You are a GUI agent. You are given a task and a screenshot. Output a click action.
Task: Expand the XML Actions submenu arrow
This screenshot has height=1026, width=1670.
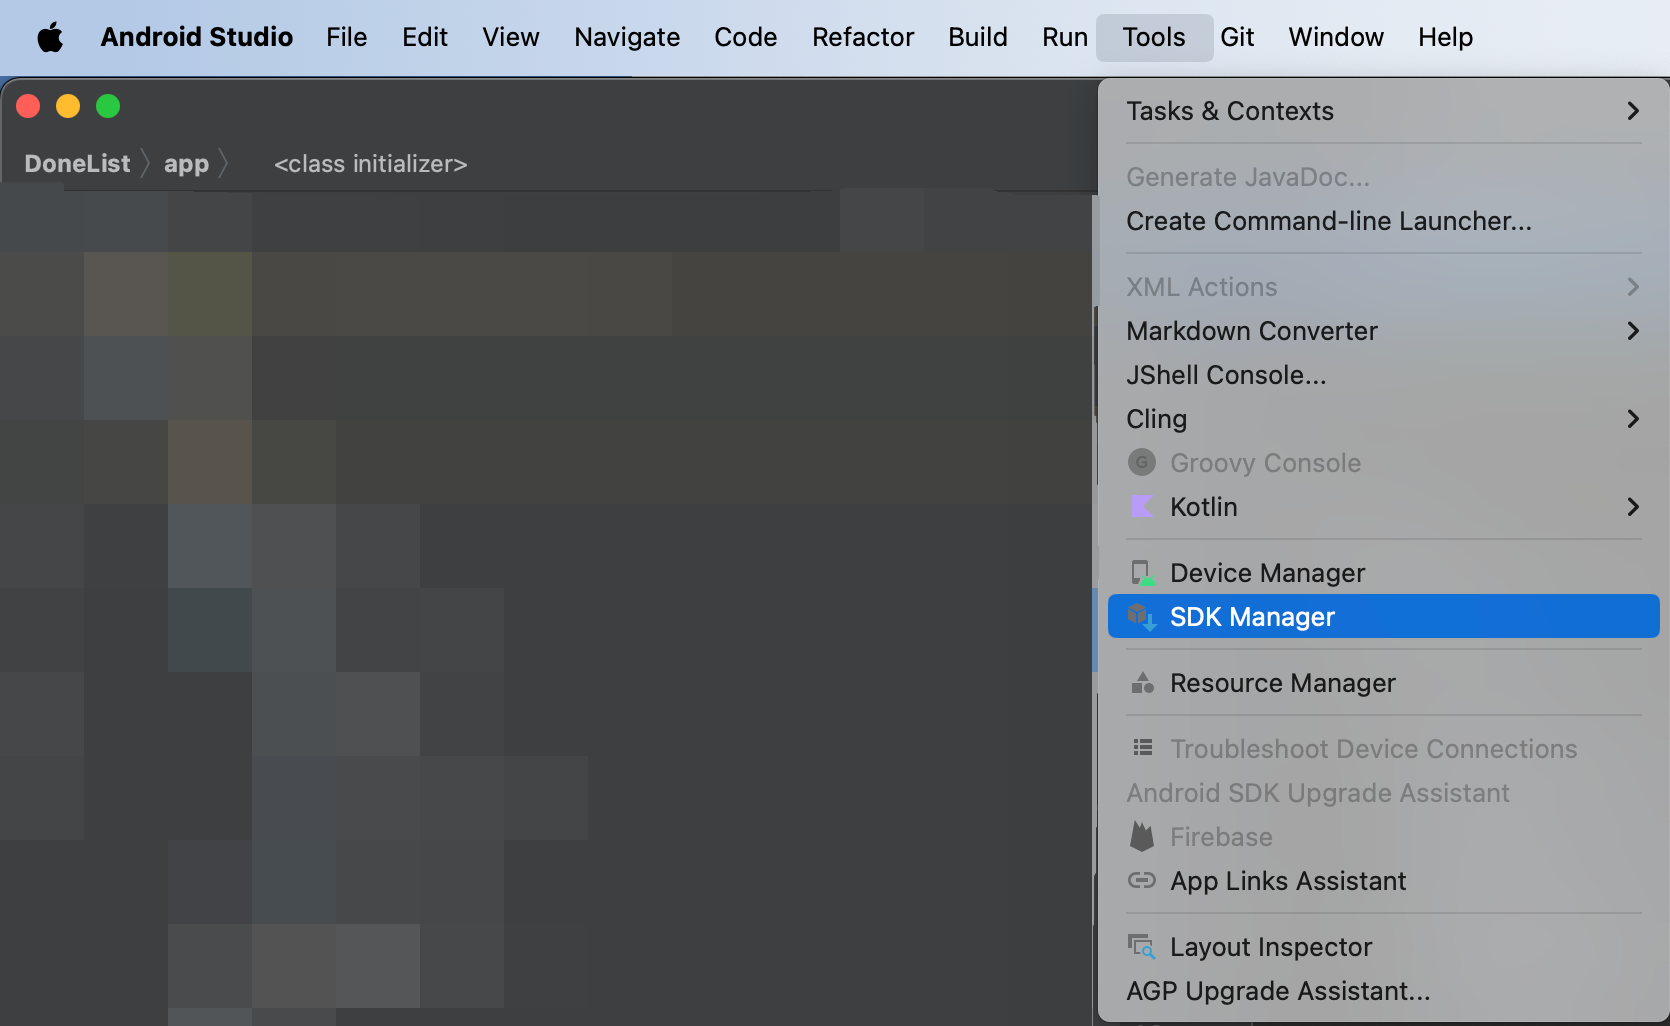(1633, 287)
